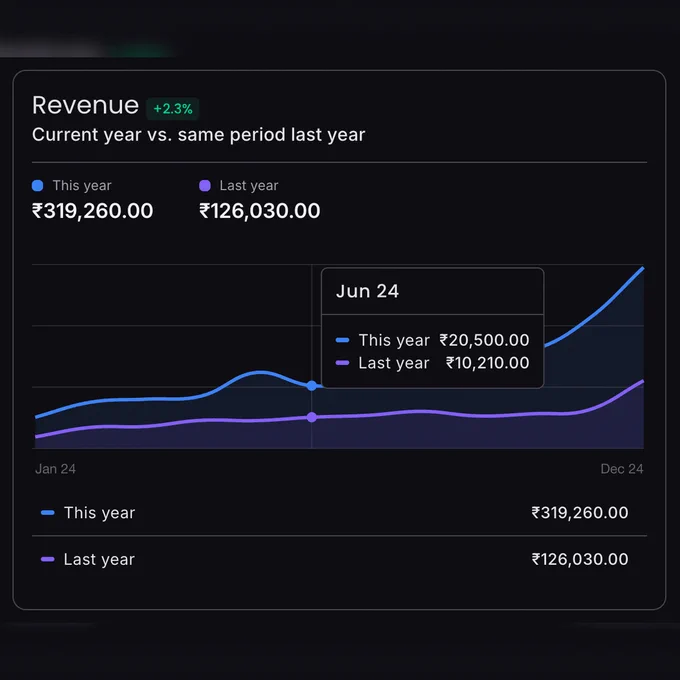The width and height of the screenshot is (680, 680).
Task: Click the blue data point on chart
Action: pos(311,386)
